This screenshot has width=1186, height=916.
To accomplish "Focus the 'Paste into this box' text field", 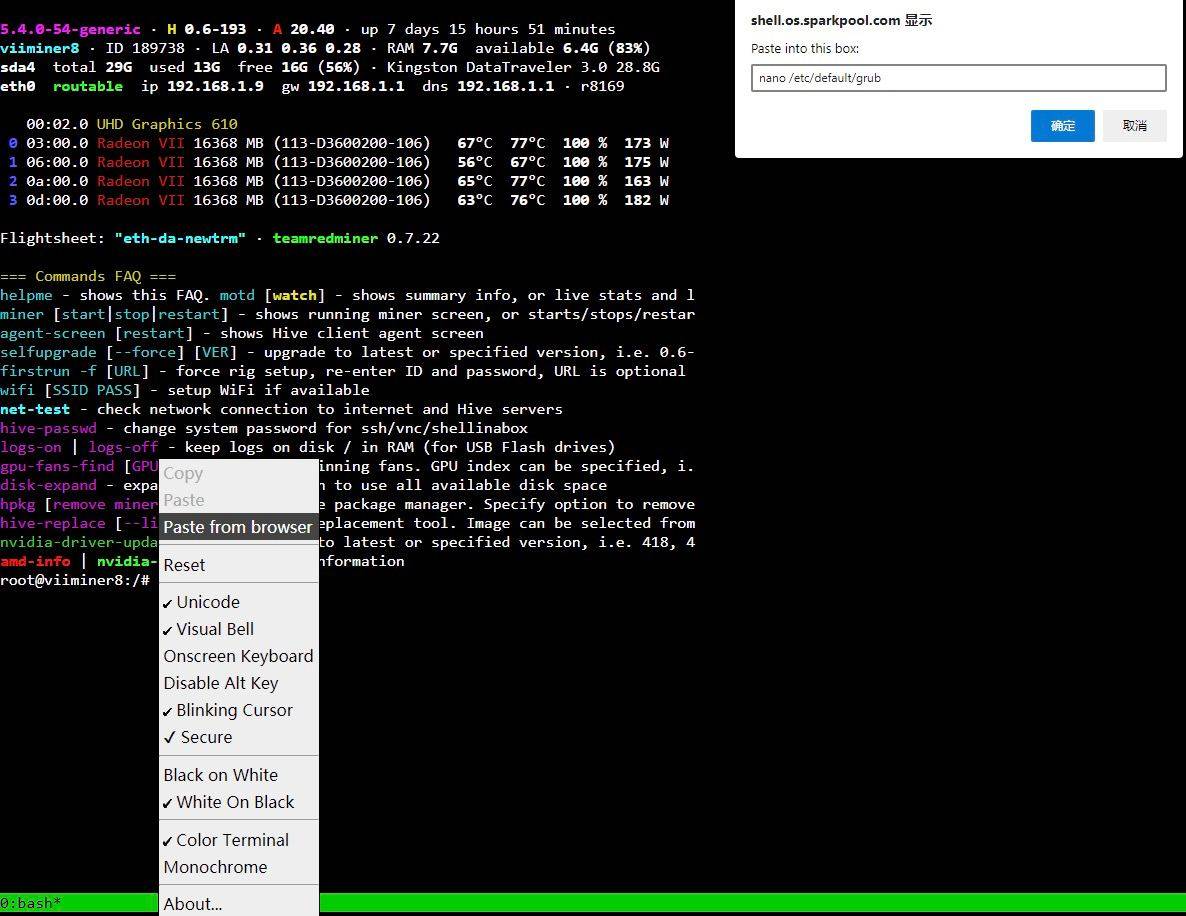I will [958, 78].
